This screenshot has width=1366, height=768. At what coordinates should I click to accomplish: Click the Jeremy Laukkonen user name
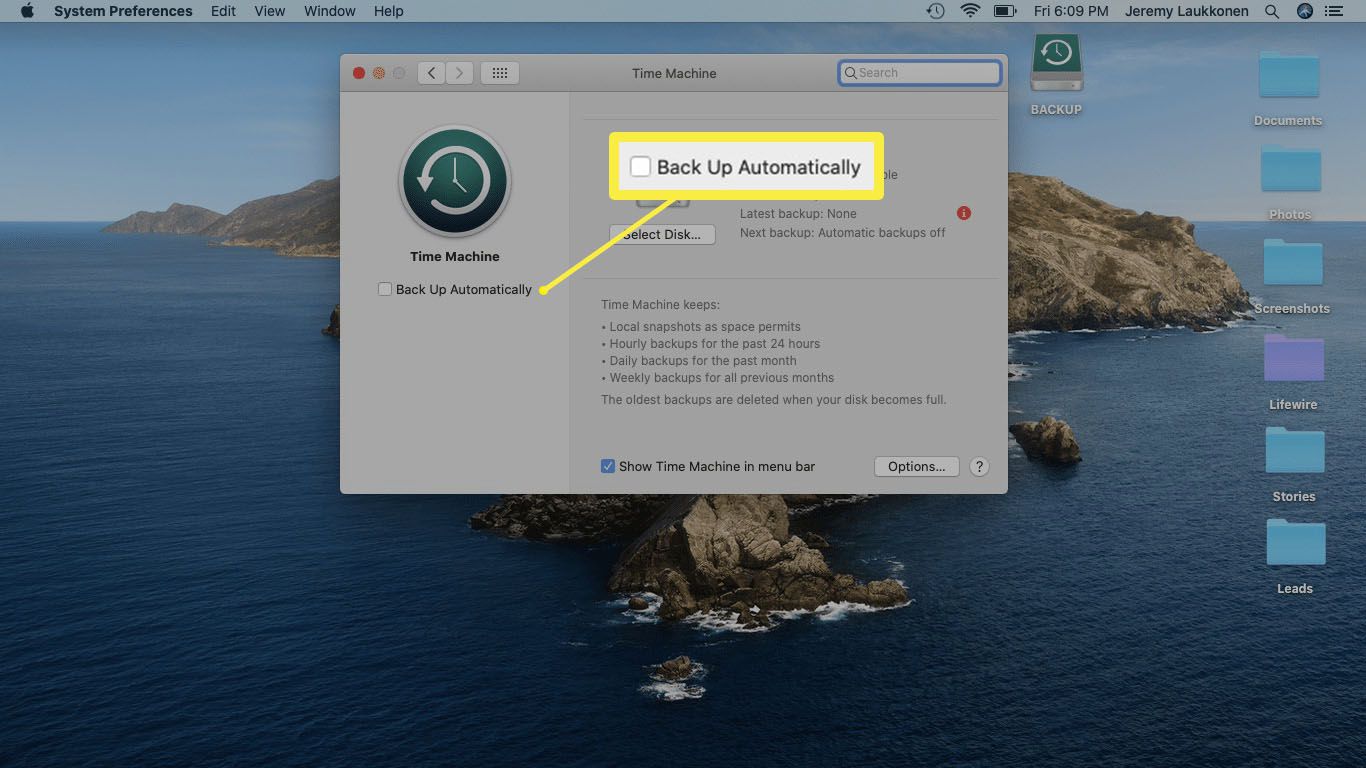click(1188, 11)
